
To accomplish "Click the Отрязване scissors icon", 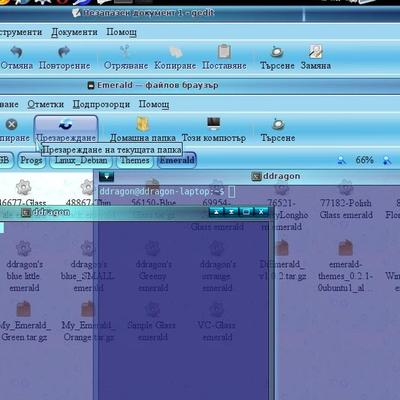I will (x=125, y=51).
